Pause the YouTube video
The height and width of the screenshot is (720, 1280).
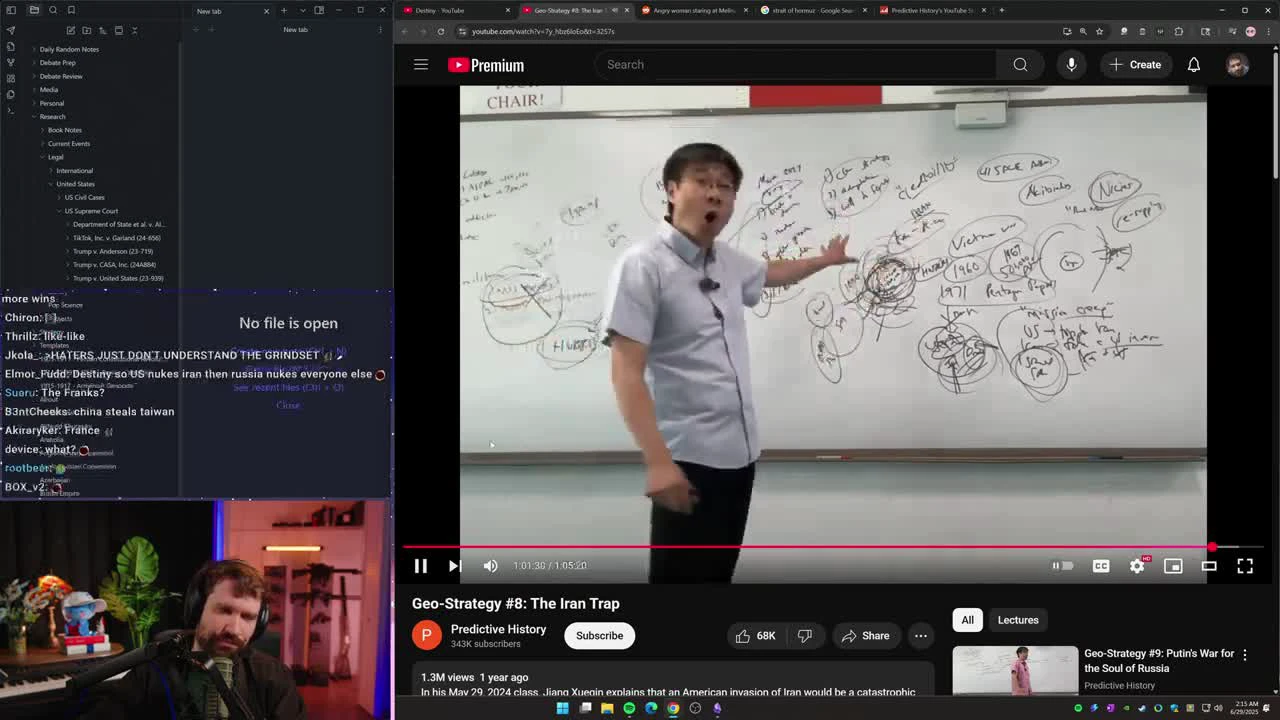[x=421, y=566]
